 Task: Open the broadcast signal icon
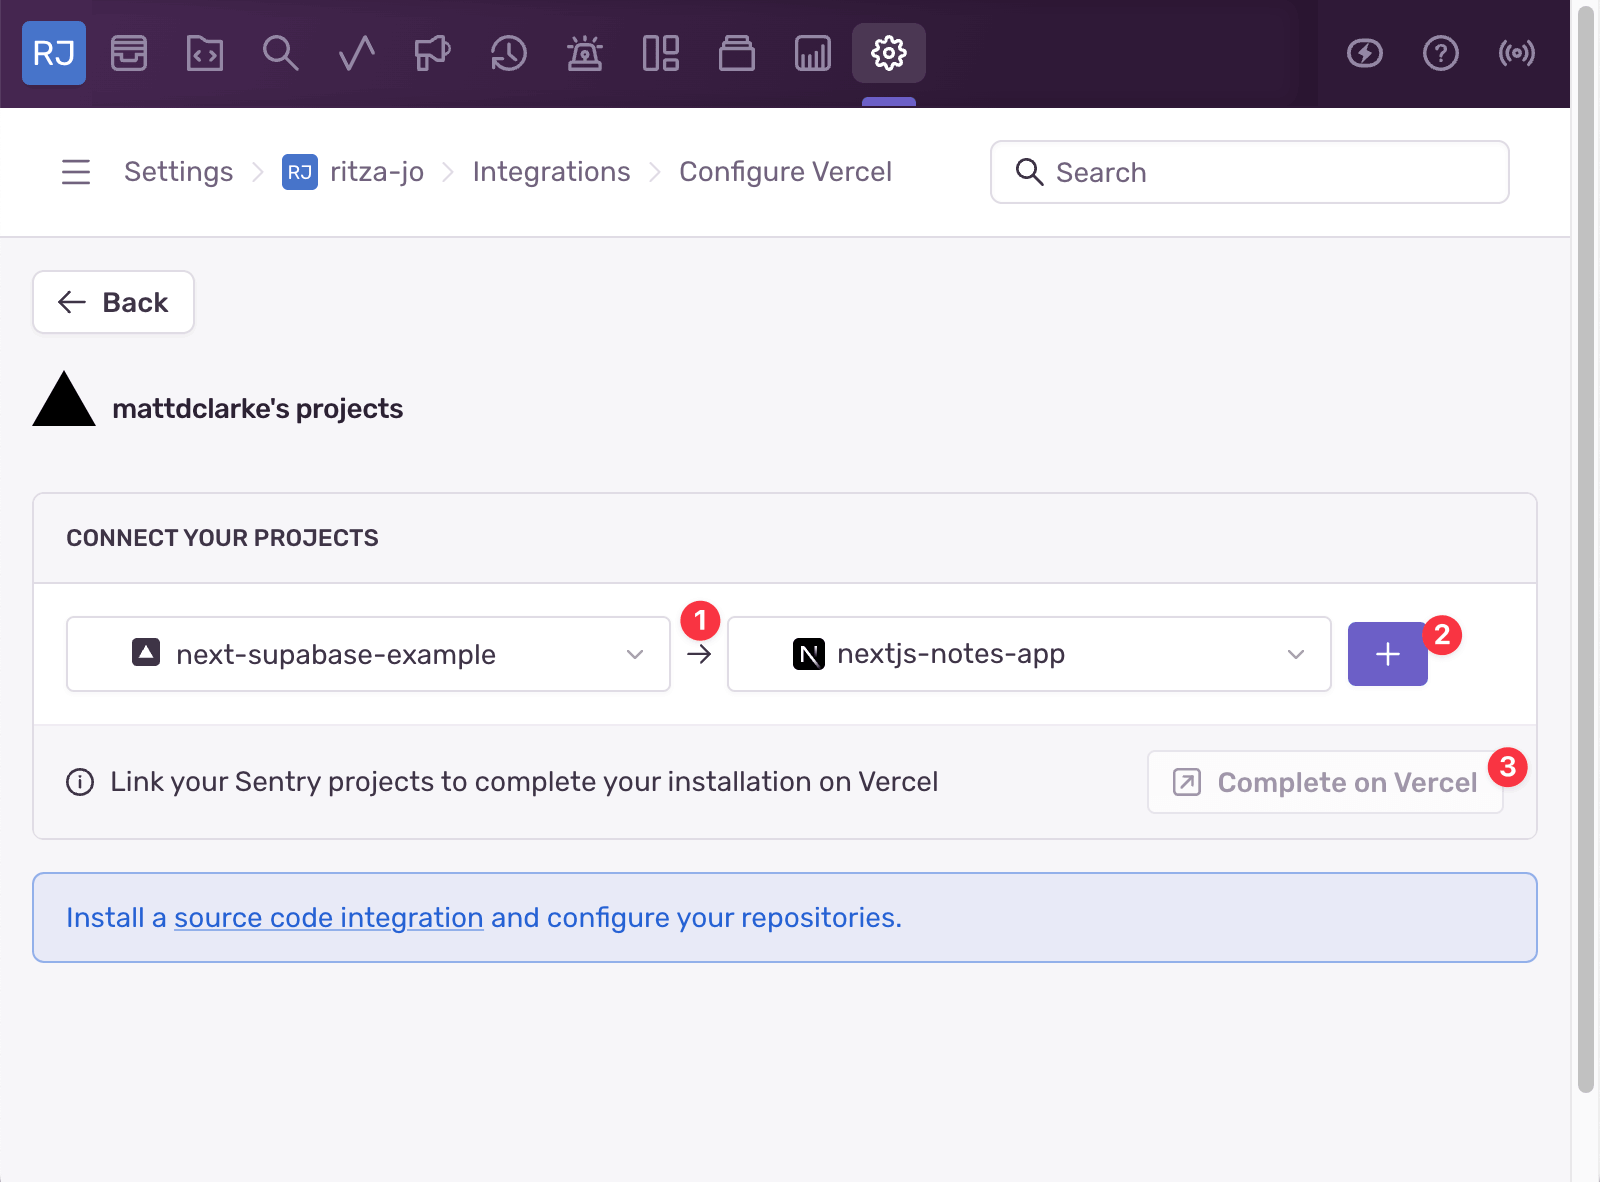1517,53
